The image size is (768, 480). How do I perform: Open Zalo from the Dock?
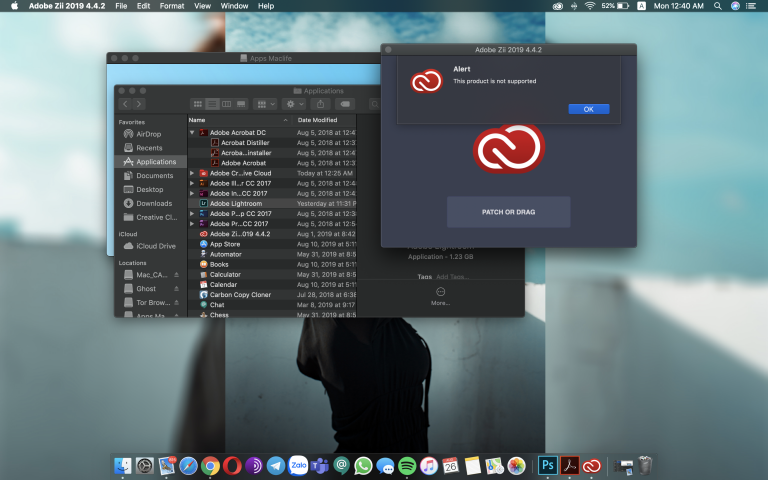298,466
